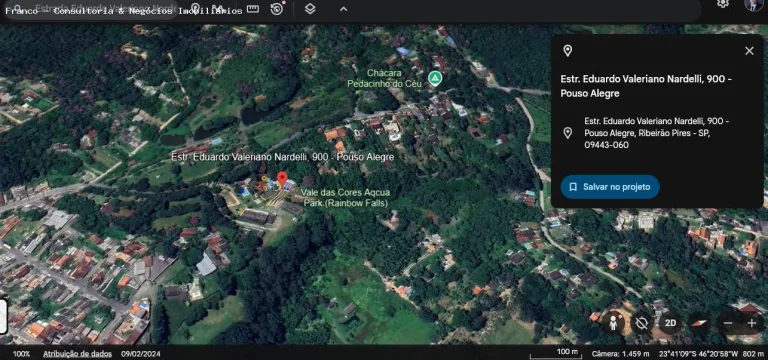Click the coordinates 23°41'09"S 46°20'58"W

[x=698, y=354]
